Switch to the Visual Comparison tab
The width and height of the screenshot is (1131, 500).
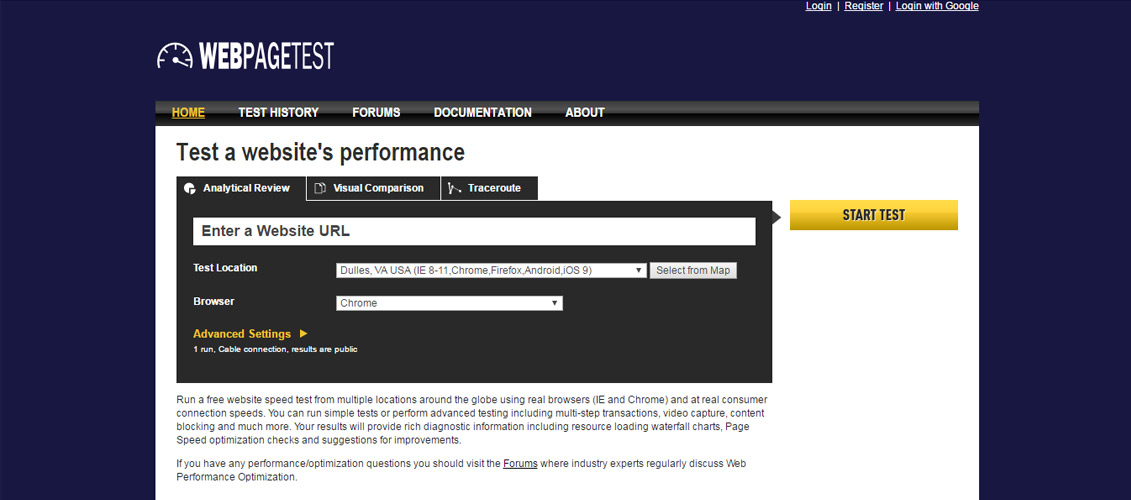pos(374,188)
